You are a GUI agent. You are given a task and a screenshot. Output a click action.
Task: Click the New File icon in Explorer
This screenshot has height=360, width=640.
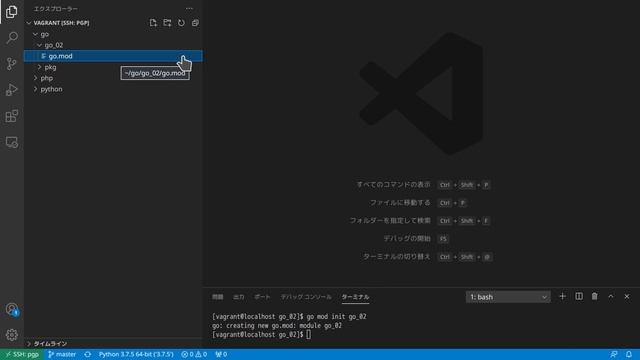point(153,23)
